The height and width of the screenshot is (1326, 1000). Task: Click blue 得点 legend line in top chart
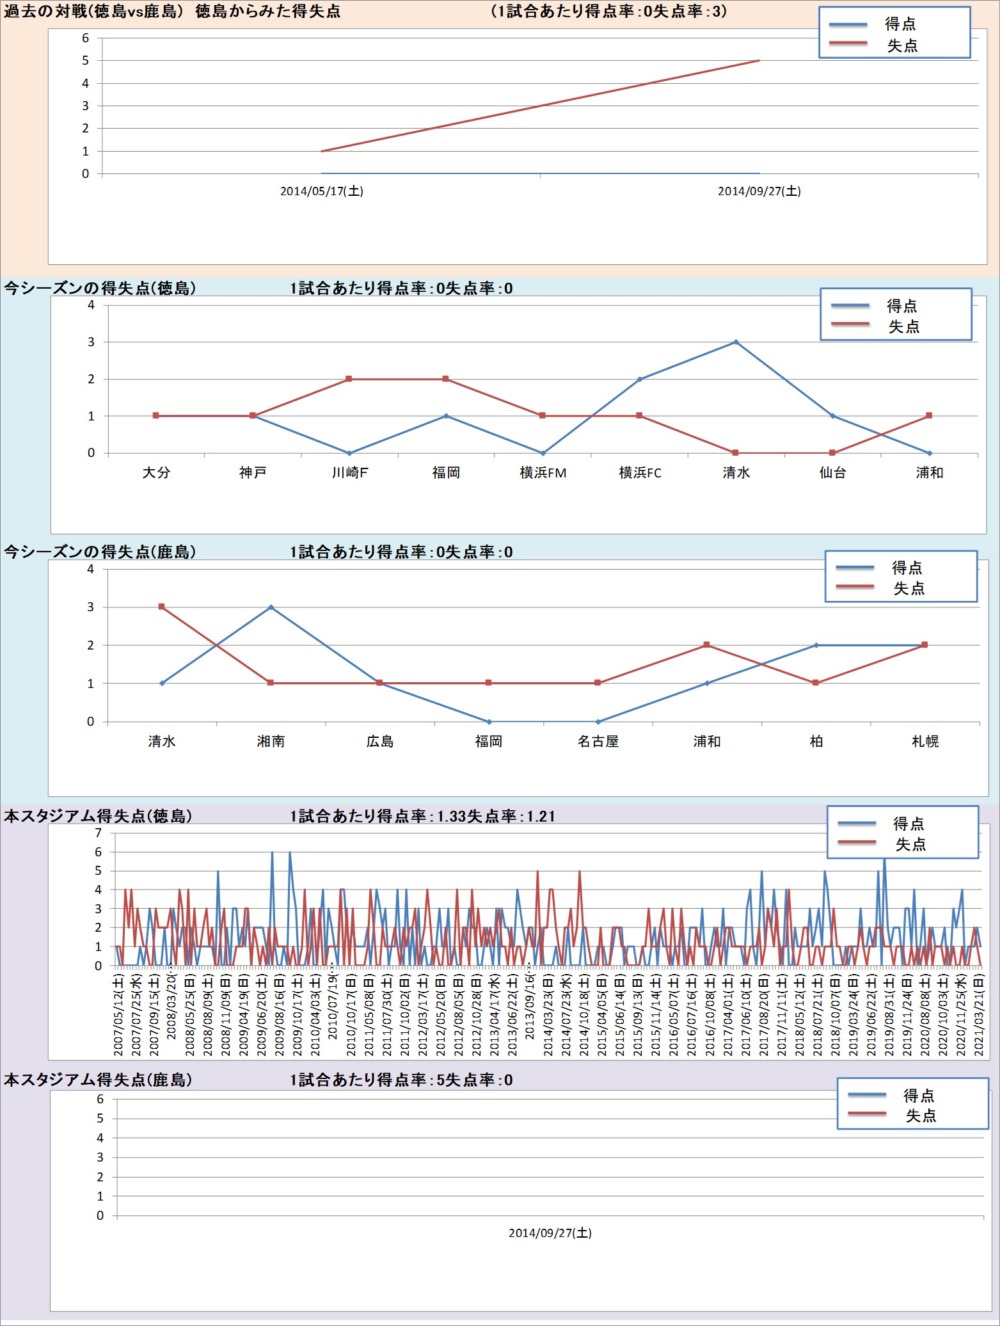848,24
